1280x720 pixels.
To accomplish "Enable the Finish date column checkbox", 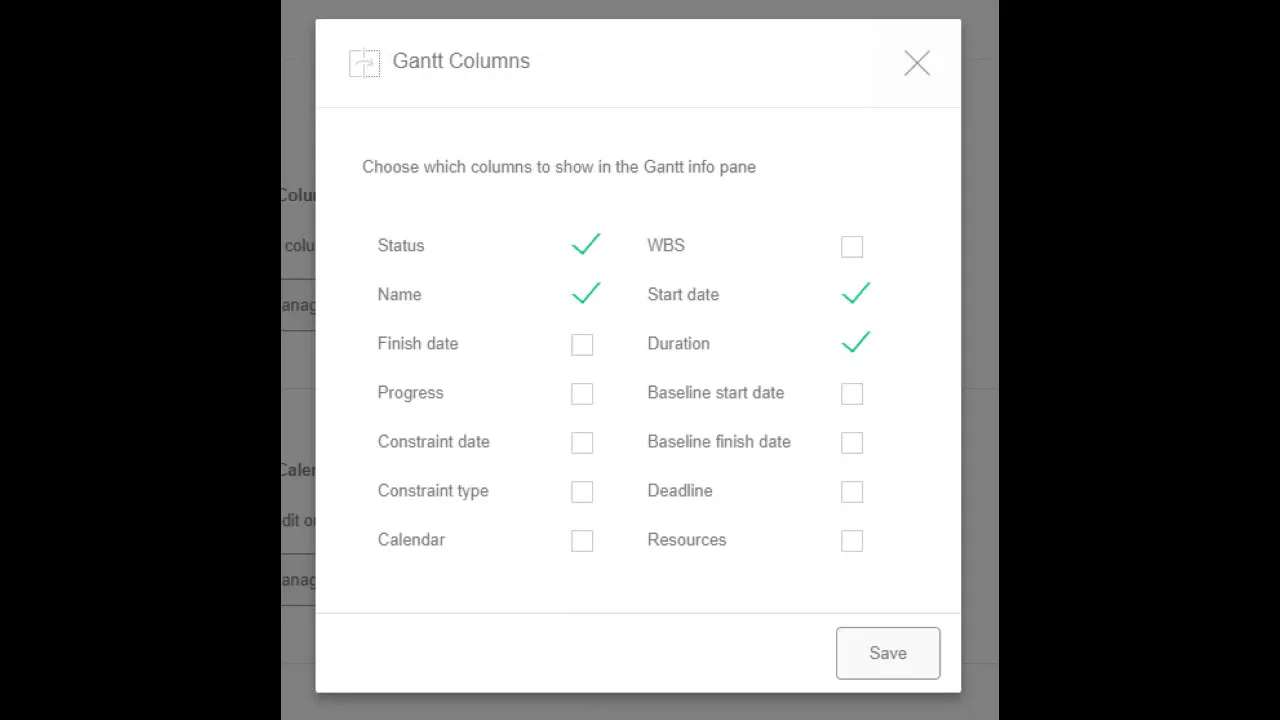I will tap(582, 344).
